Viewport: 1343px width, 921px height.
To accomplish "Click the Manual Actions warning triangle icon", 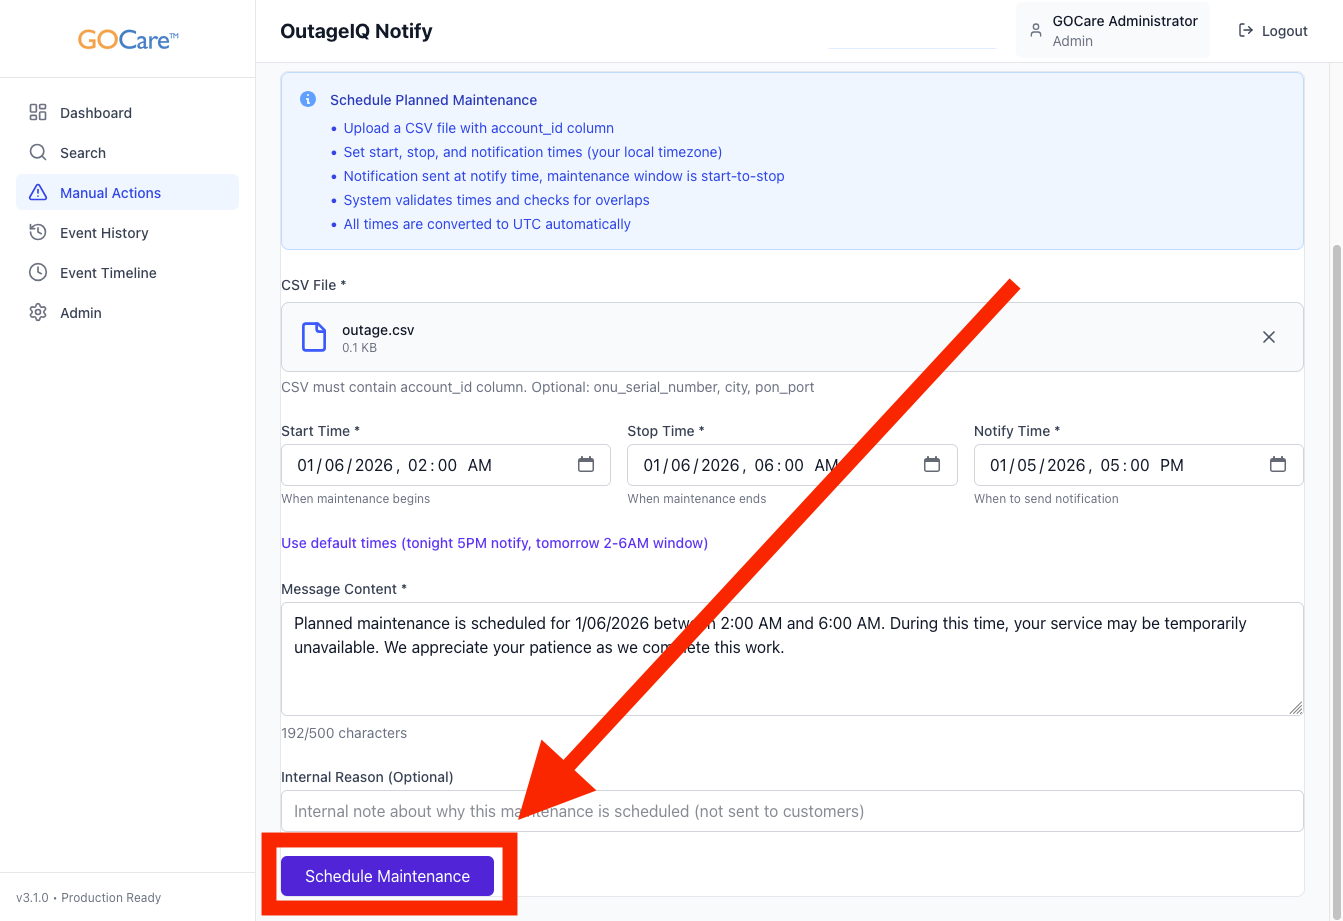I will point(38,193).
